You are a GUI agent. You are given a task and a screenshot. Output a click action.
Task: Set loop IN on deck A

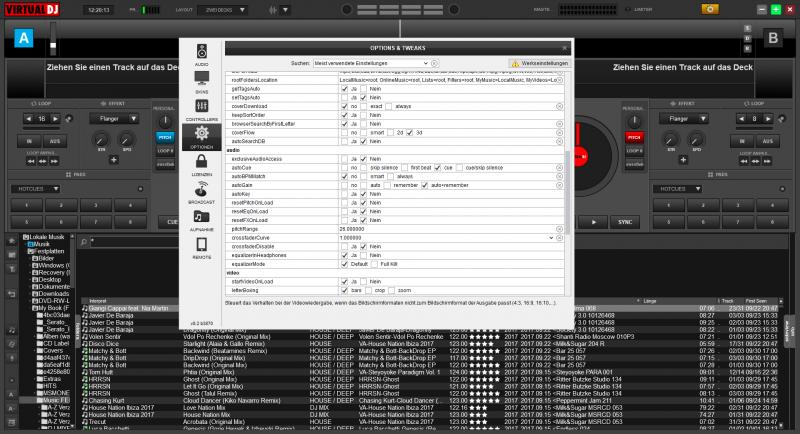coord(29,141)
